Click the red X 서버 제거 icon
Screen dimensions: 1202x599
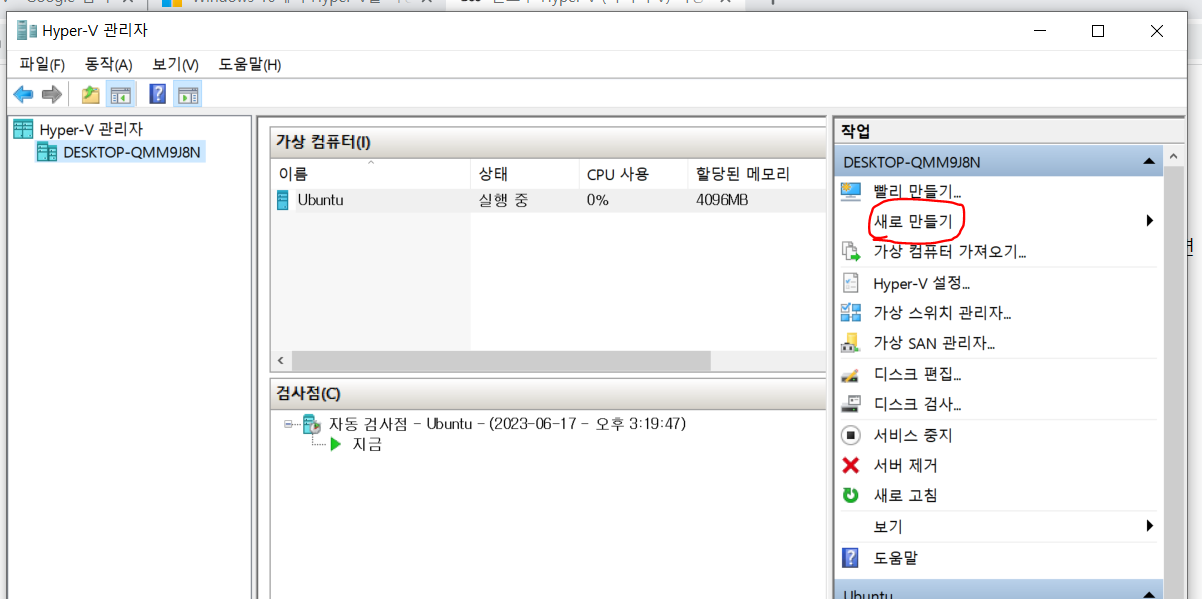851,465
